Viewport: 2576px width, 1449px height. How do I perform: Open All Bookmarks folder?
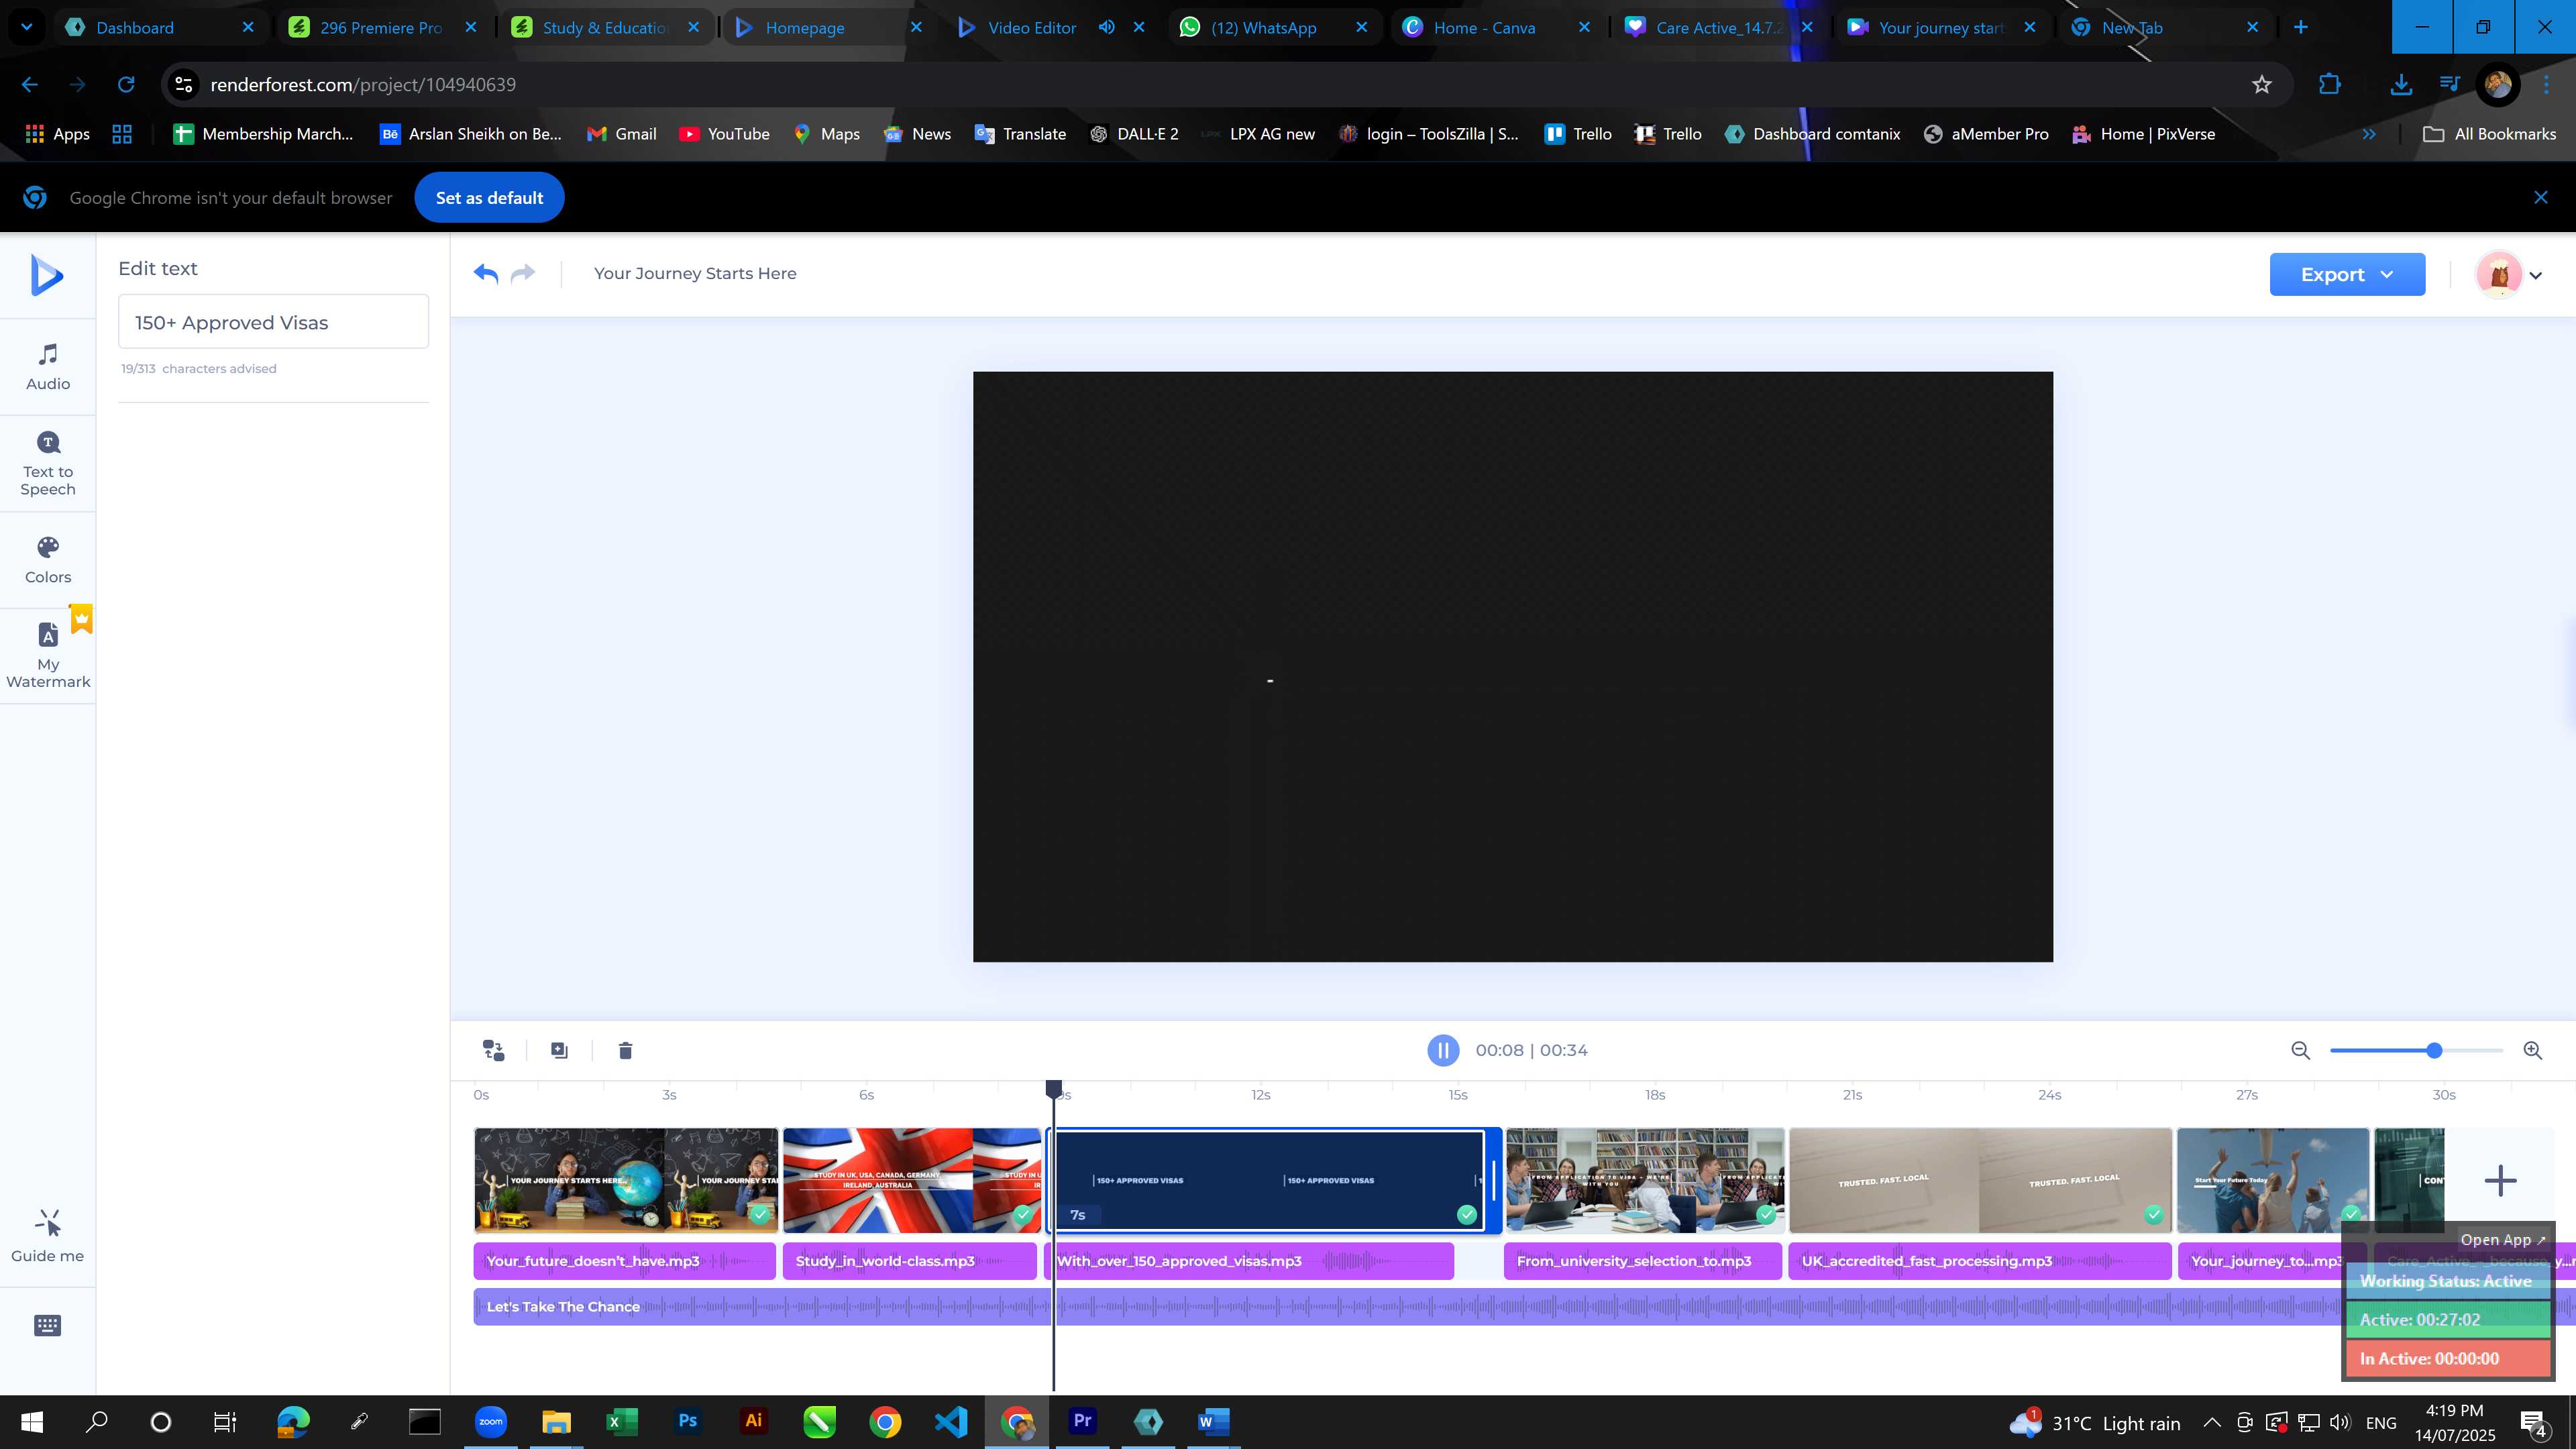[2490, 134]
